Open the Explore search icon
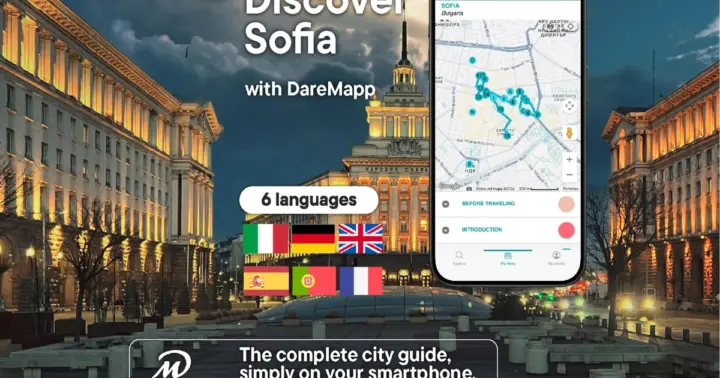 (459, 255)
